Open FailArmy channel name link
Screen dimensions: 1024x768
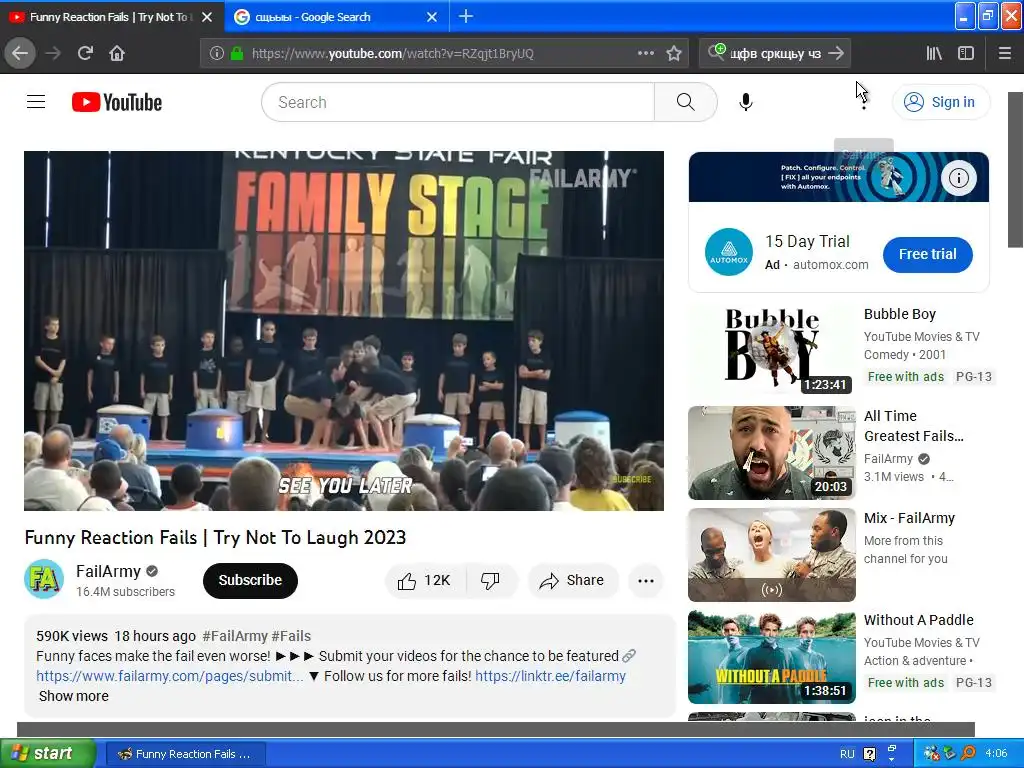point(108,571)
